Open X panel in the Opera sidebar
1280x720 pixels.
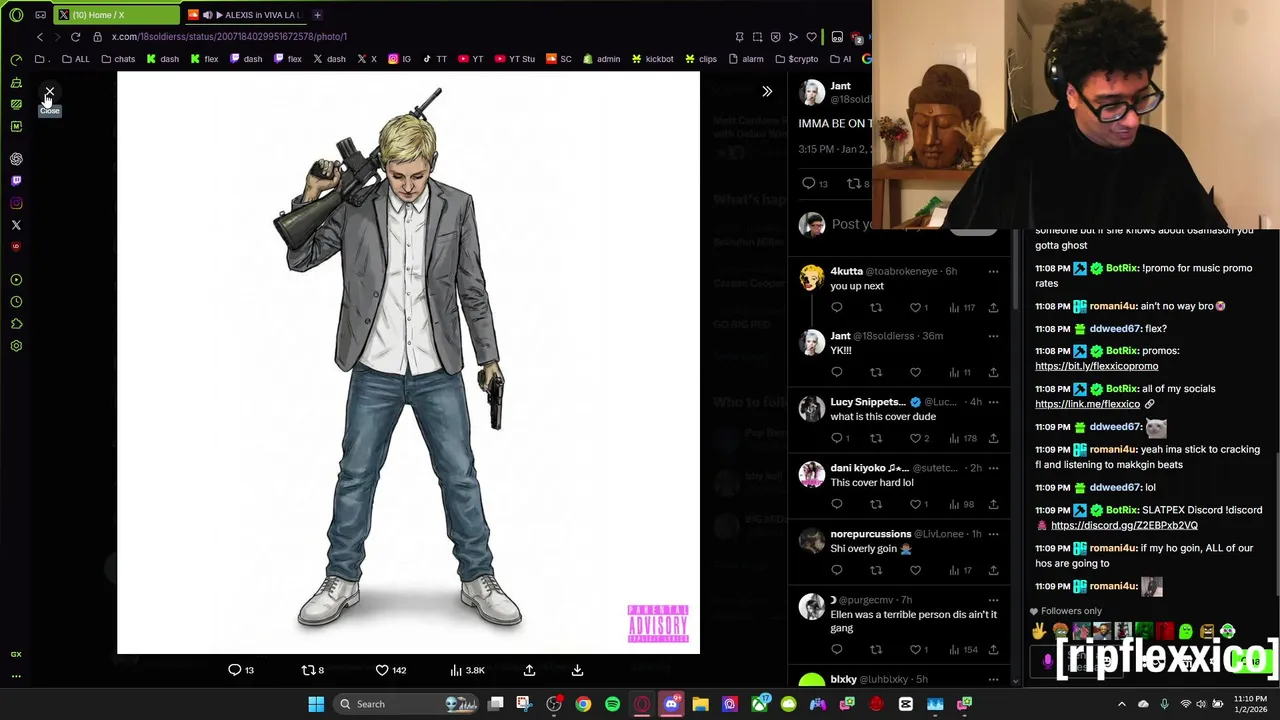16,225
